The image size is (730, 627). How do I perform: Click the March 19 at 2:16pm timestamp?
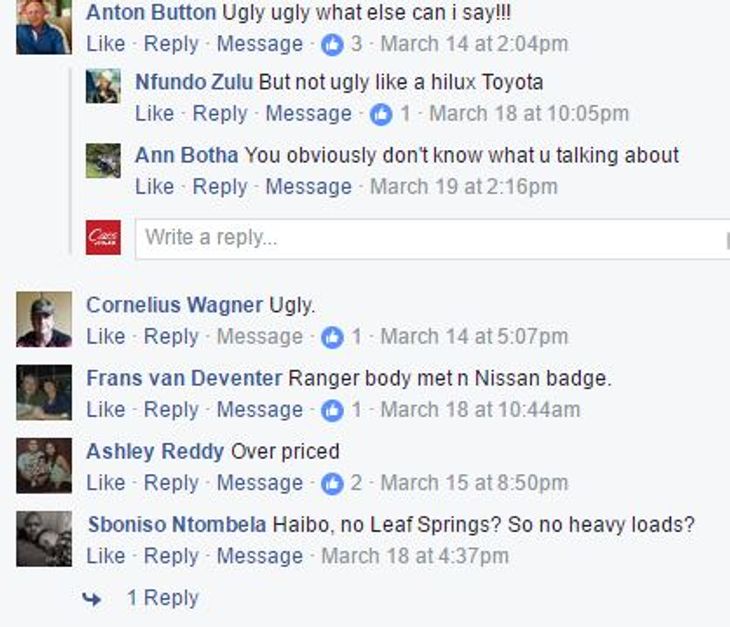coord(464,187)
